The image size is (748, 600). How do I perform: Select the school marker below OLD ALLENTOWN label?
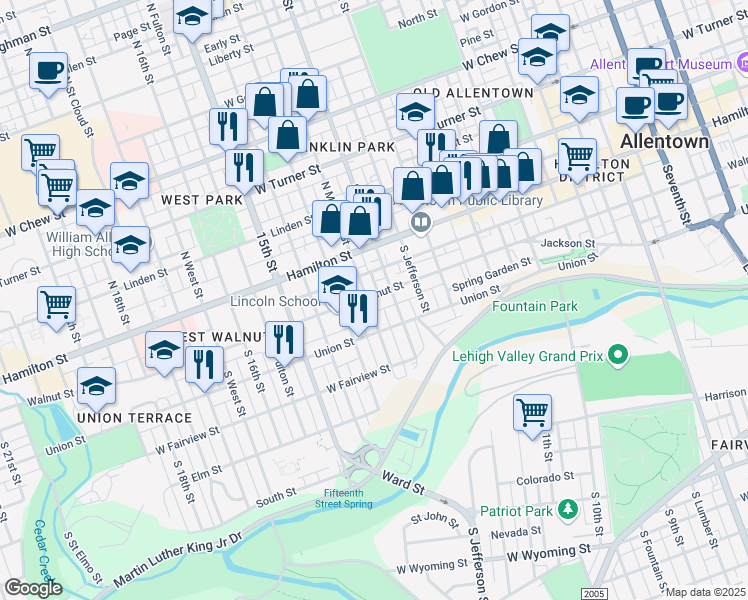click(415, 112)
